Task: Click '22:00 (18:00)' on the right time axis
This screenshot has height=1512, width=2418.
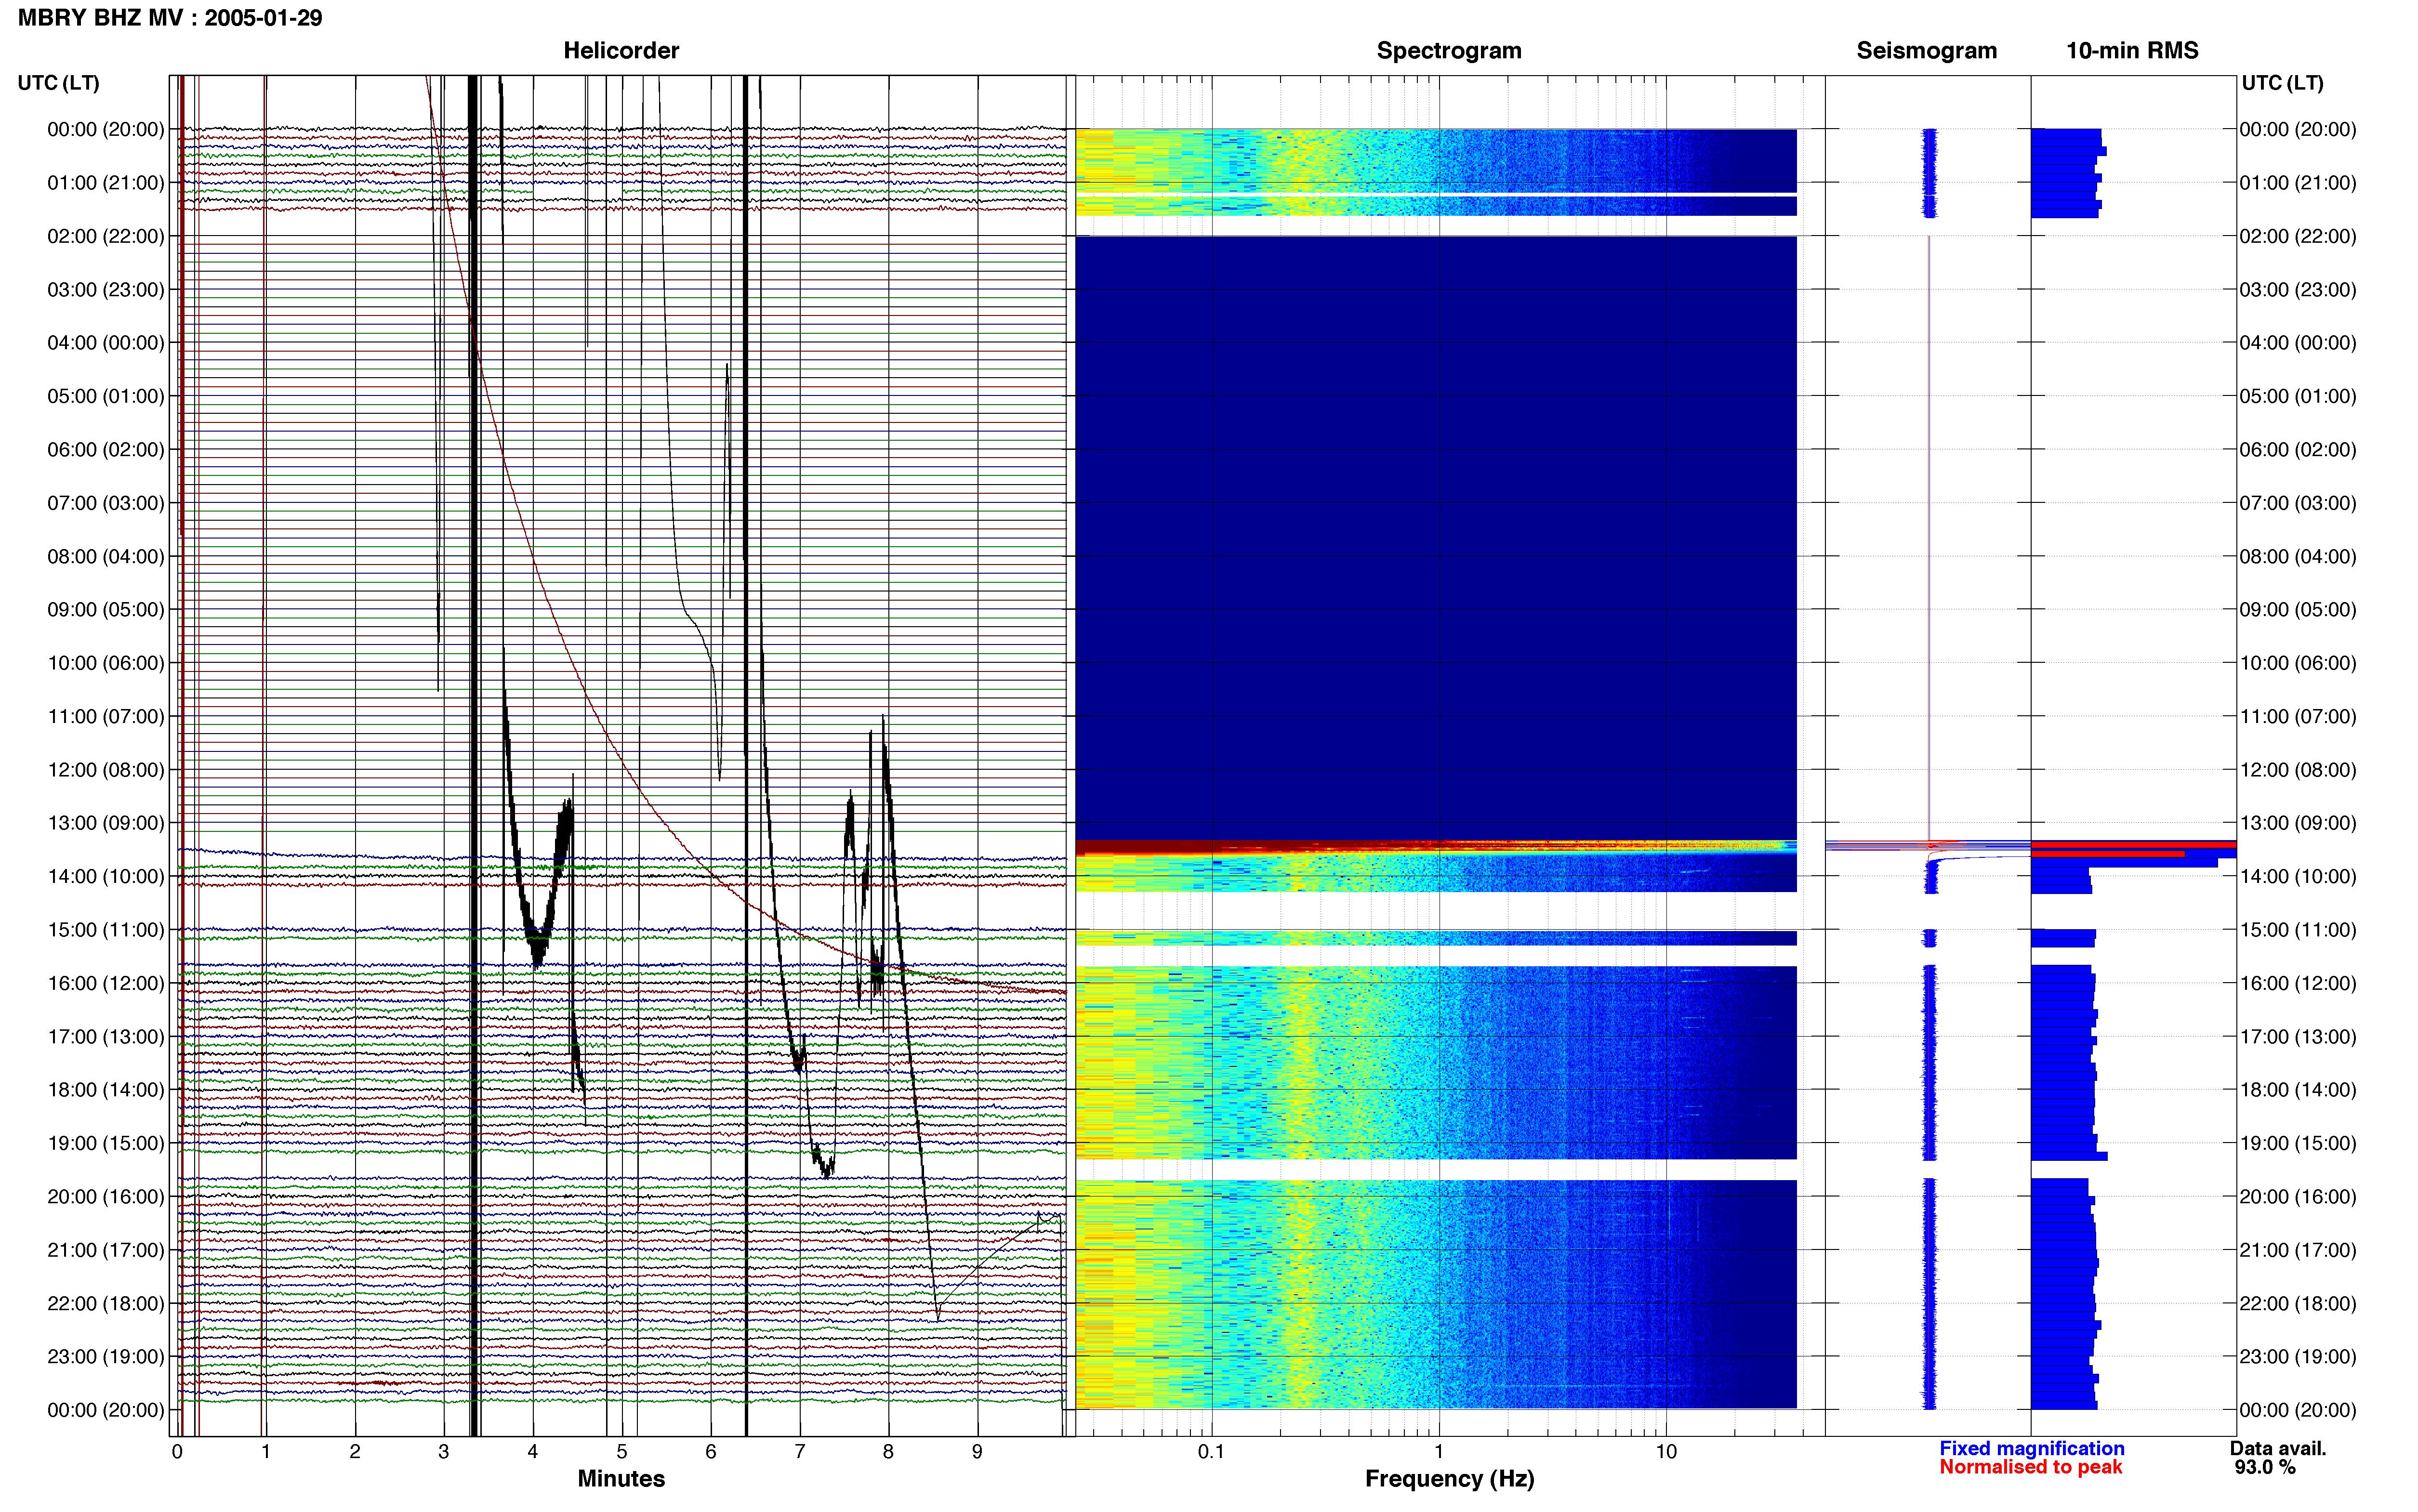Action: point(2298,1303)
